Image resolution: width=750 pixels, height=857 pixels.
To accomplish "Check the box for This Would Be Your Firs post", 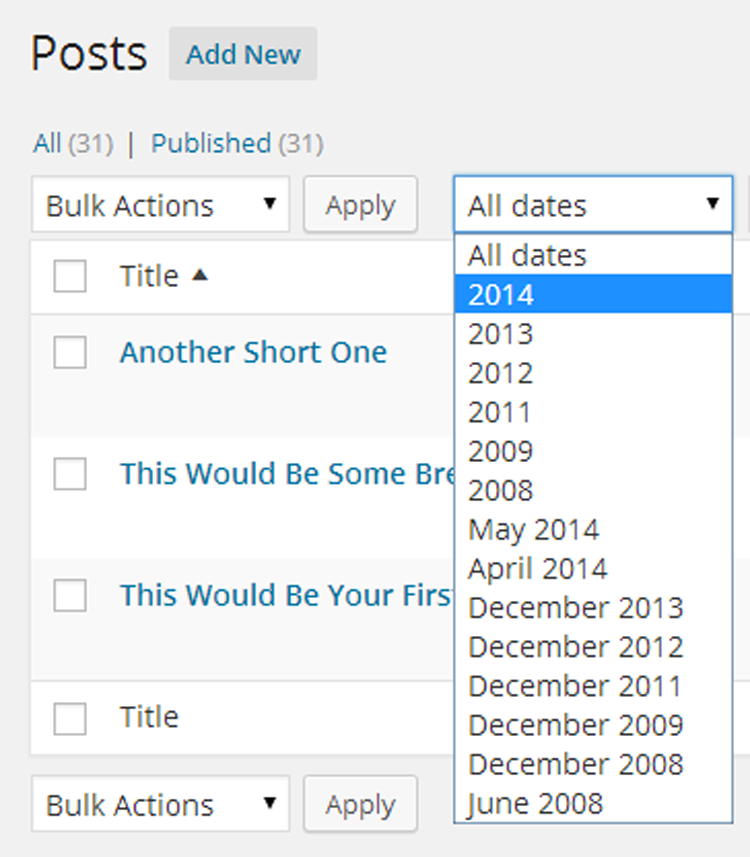I will click(x=69, y=595).
